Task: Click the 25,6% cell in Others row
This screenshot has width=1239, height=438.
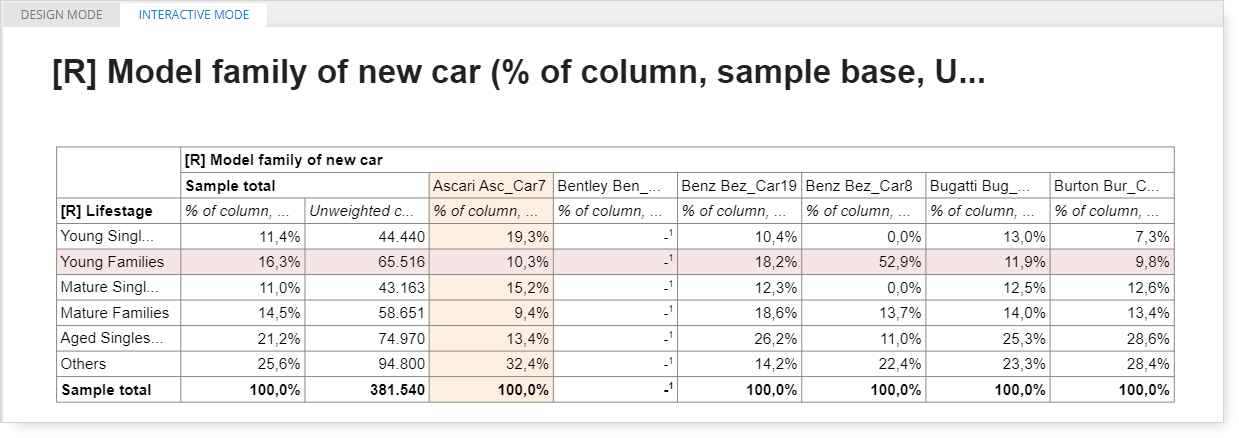Action: click(x=243, y=364)
